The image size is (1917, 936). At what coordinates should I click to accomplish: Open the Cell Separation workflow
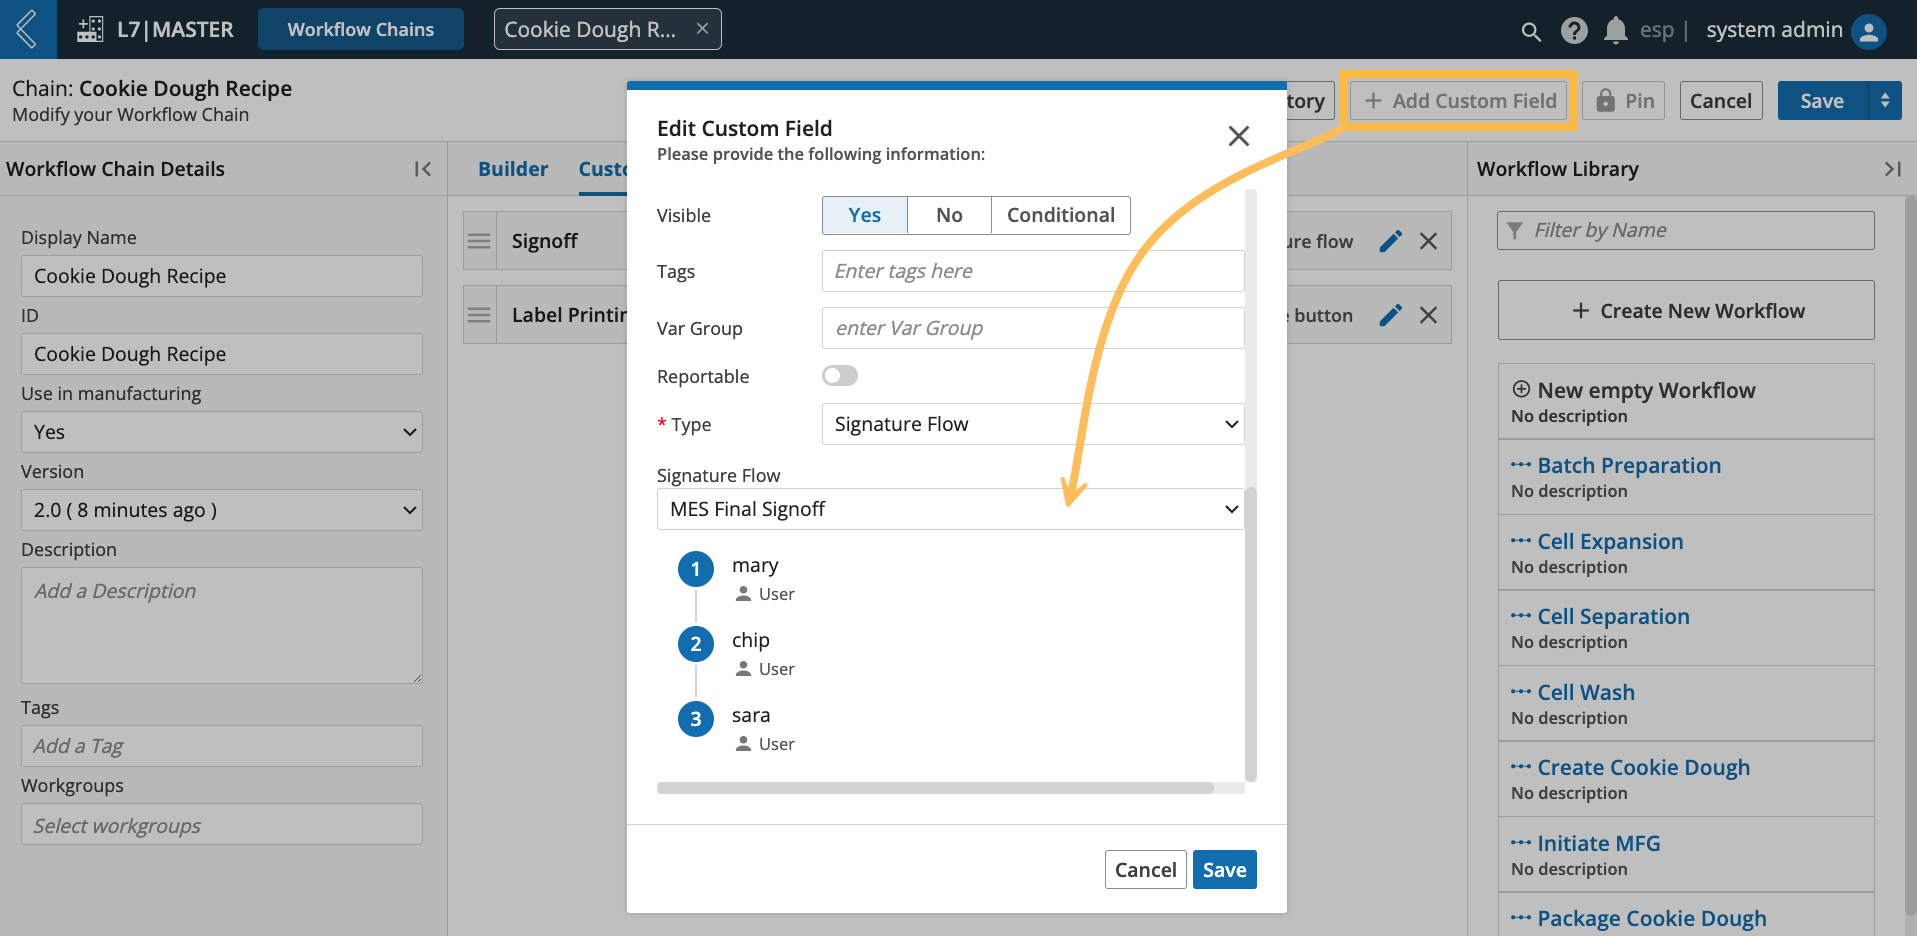click(x=1613, y=616)
